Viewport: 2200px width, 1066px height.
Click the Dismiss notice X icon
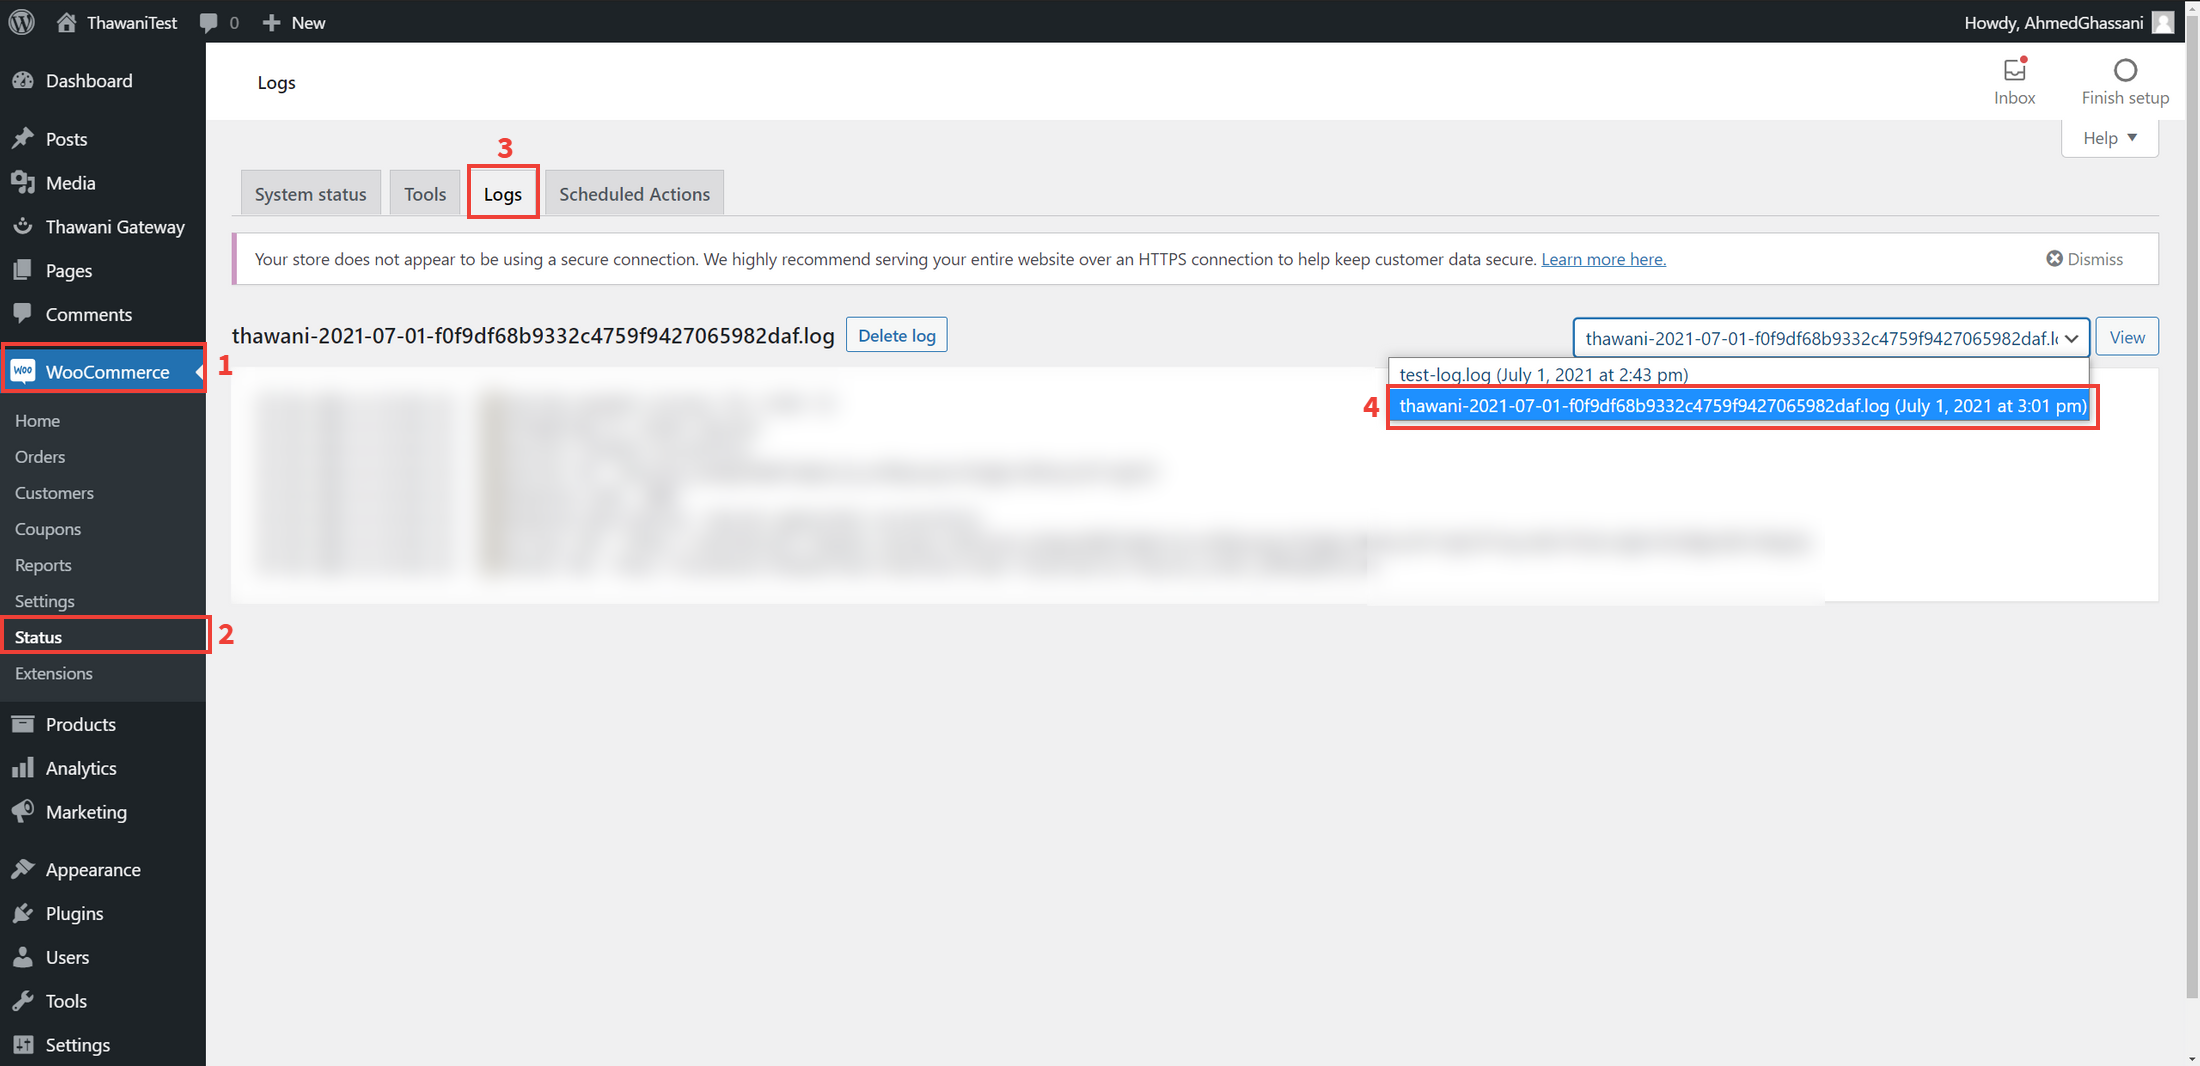coord(2054,259)
